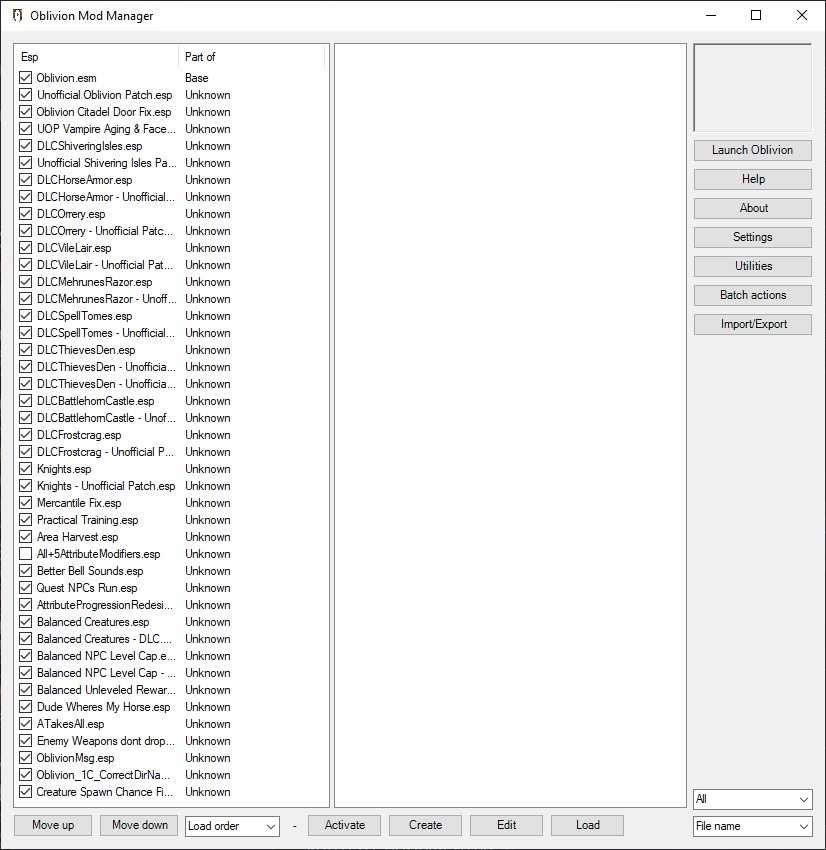
Task: Open Help
Action: (x=752, y=179)
